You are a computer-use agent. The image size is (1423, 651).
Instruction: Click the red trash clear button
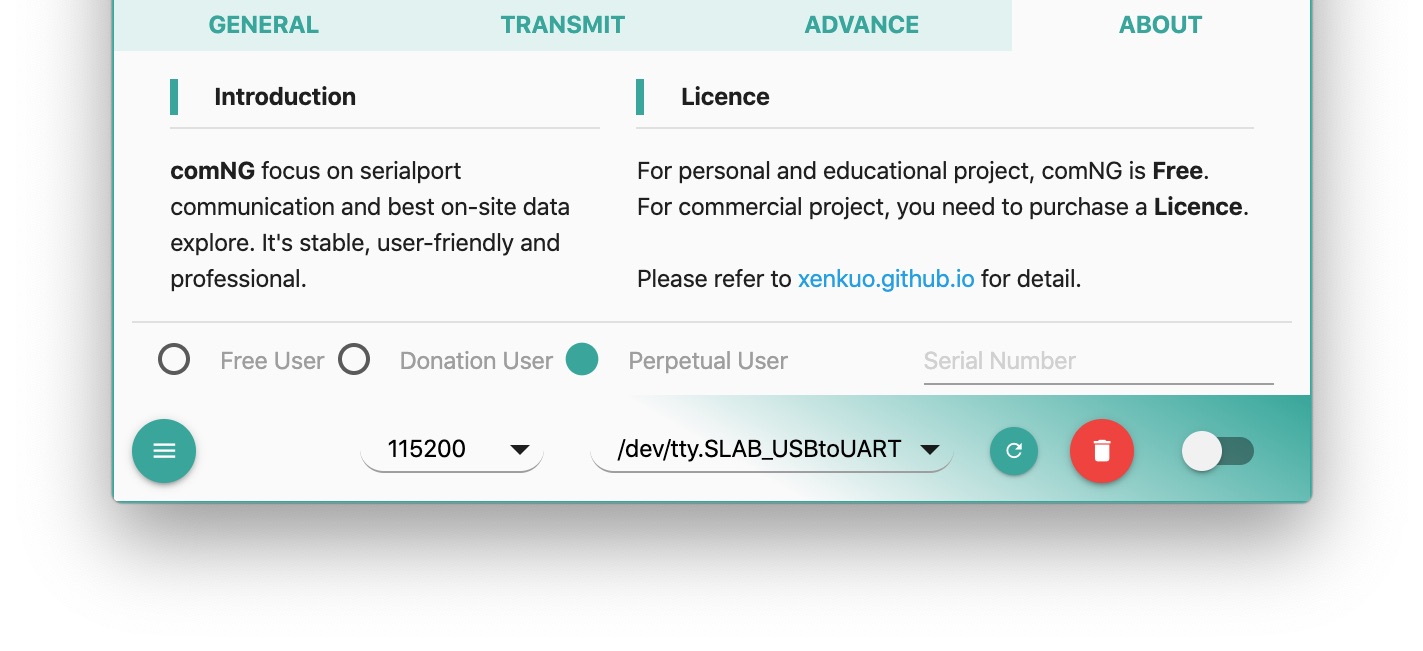click(1101, 451)
